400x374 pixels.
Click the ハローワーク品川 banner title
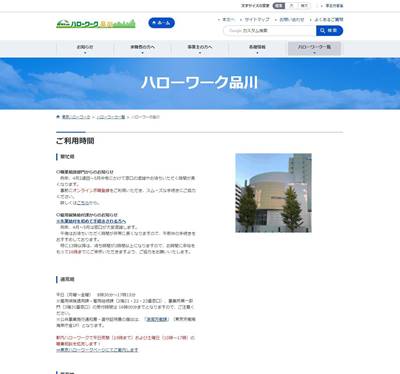(199, 83)
